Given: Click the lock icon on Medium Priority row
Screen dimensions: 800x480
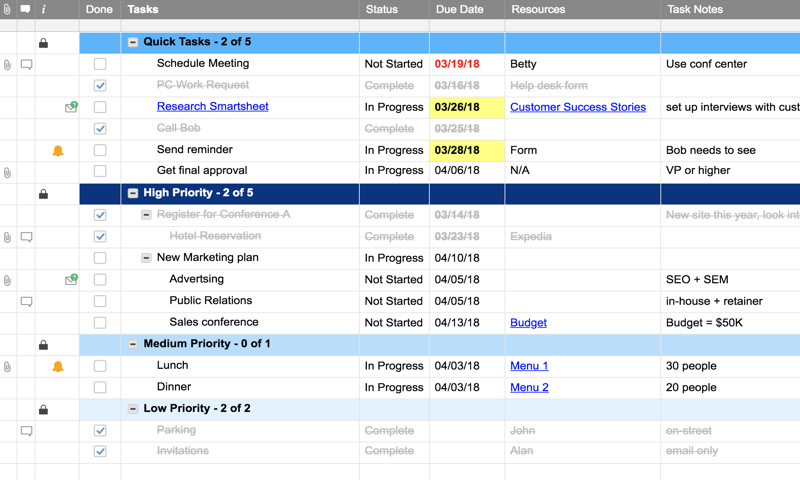Looking at the screenshot, I should click(43, 345).
